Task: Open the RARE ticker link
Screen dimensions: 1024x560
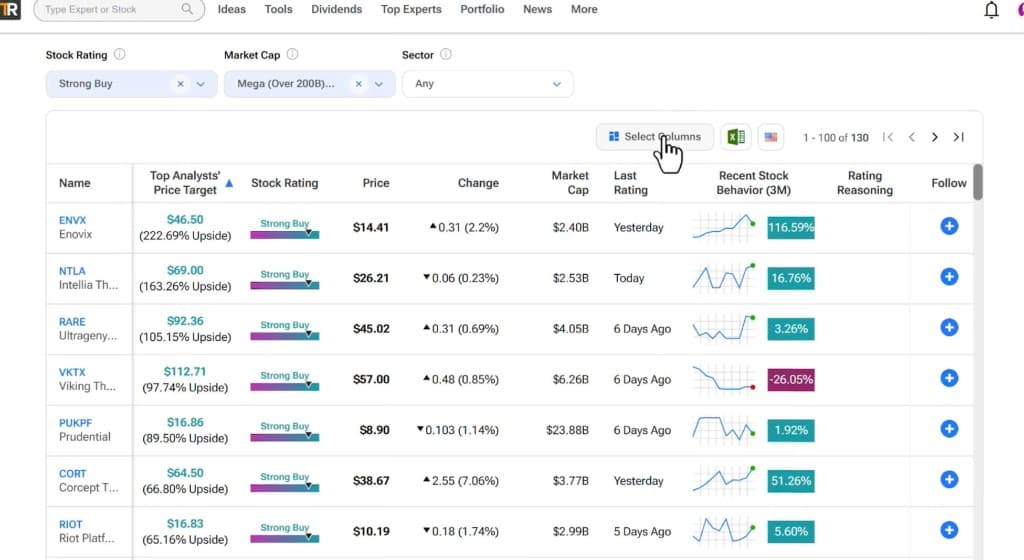Action: tap(72, 322)
